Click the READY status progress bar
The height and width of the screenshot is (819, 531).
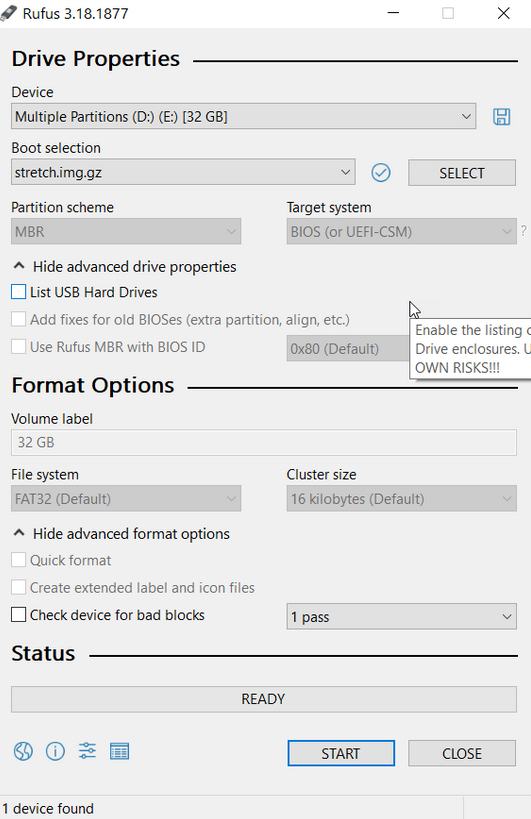coord(264,699)
